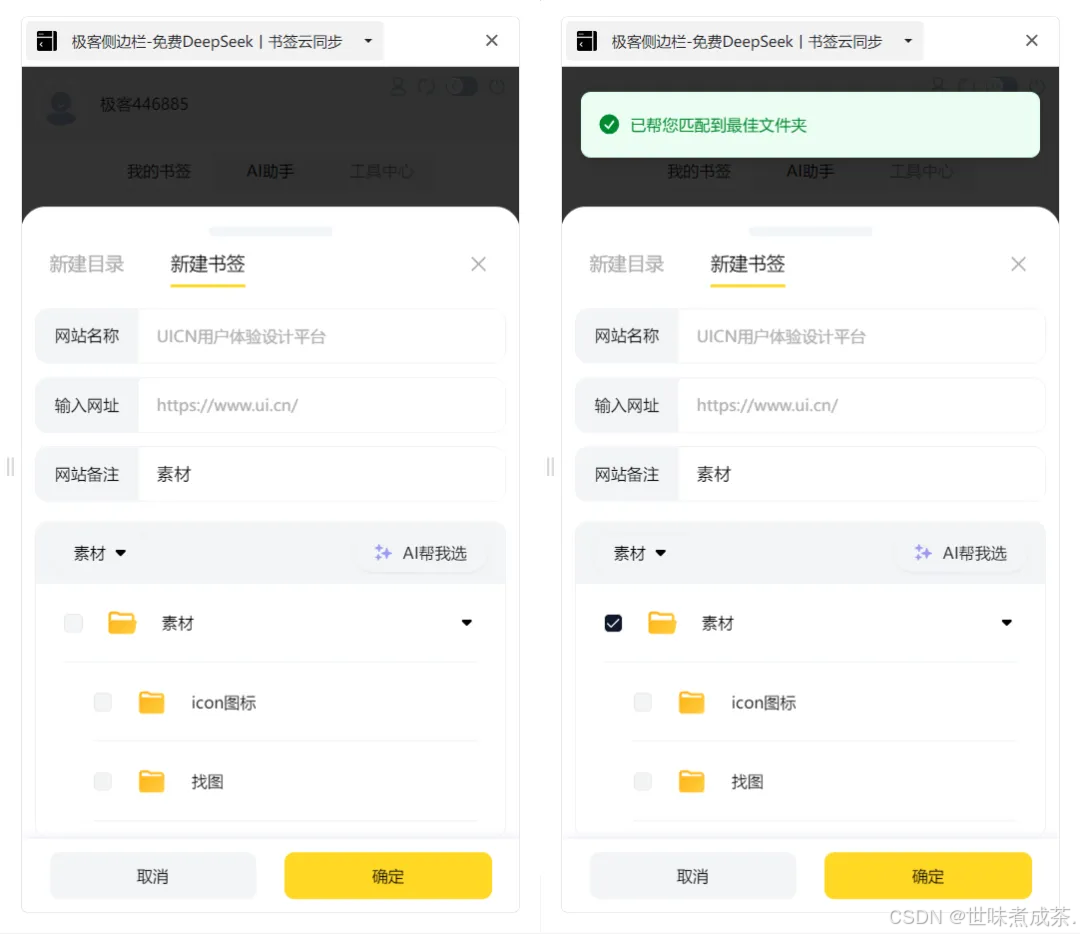Click 取消 button in left panel
Screen dimensions: 1080x934
pyautogui.click(x=153, y=875)
